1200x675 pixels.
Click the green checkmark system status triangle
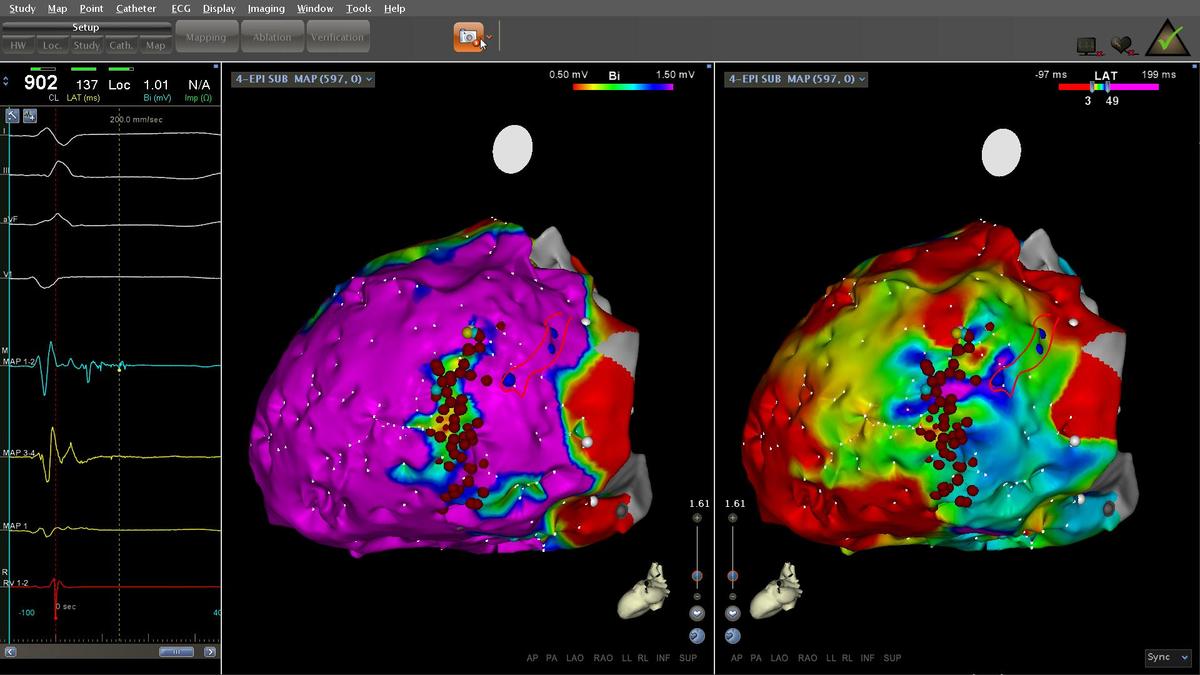[x=1165, y=39]
